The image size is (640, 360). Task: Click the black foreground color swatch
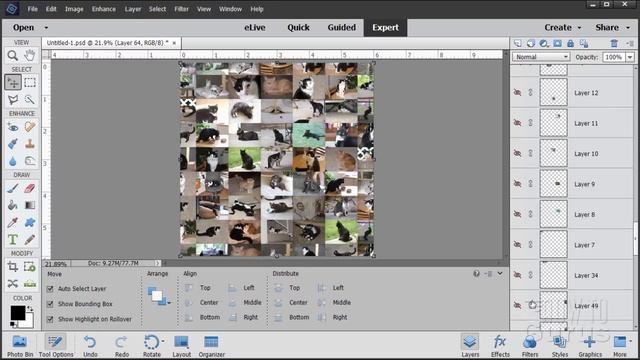[18, 313]
